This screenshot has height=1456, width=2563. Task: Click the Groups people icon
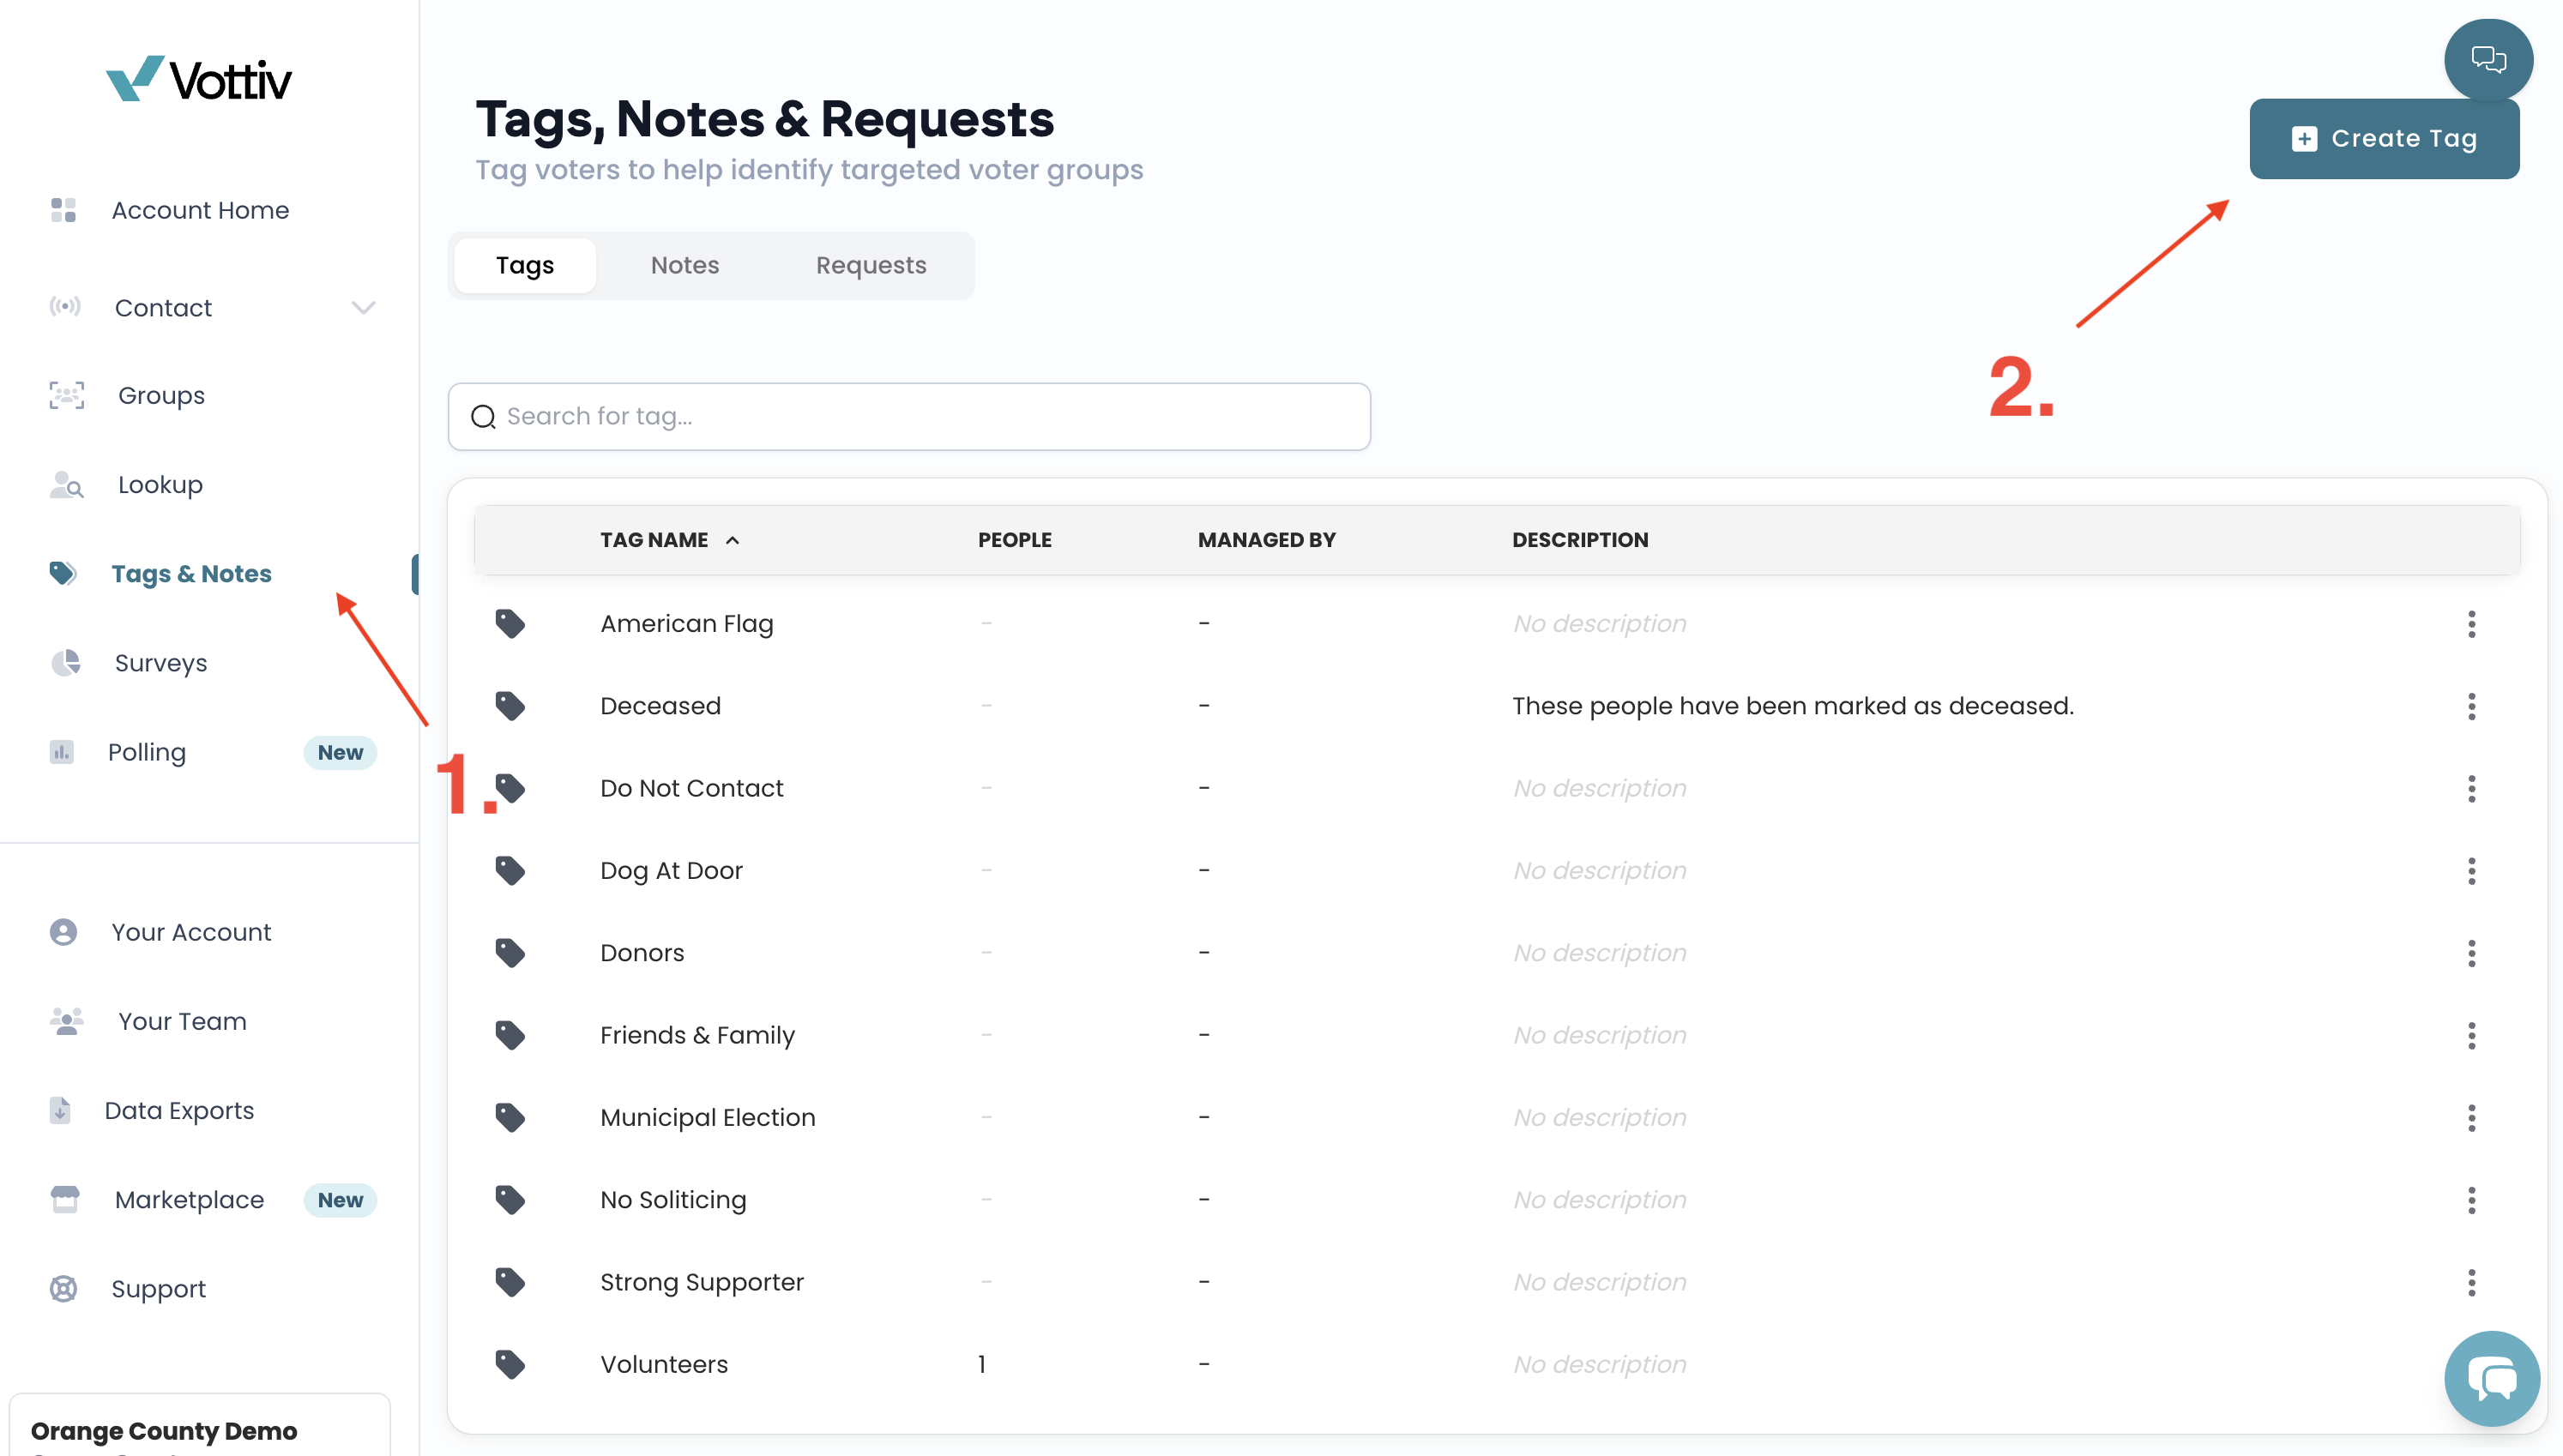pyautogui.click(x=66, y=396)
